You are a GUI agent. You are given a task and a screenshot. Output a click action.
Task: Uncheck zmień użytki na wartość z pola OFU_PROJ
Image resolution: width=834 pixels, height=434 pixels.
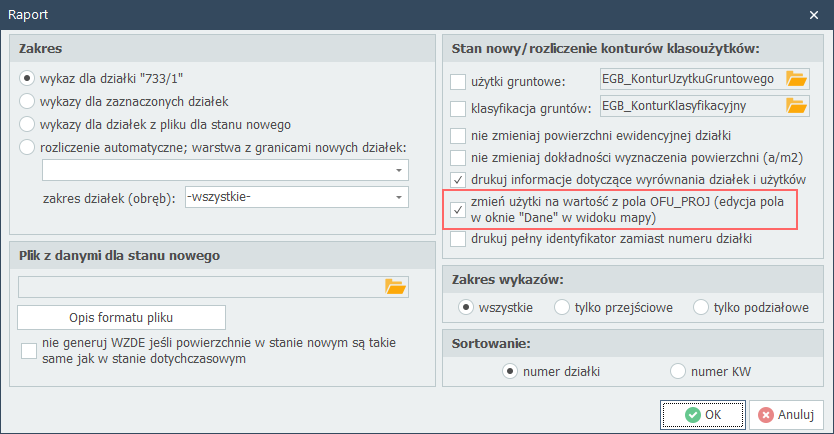pos(458,210)
